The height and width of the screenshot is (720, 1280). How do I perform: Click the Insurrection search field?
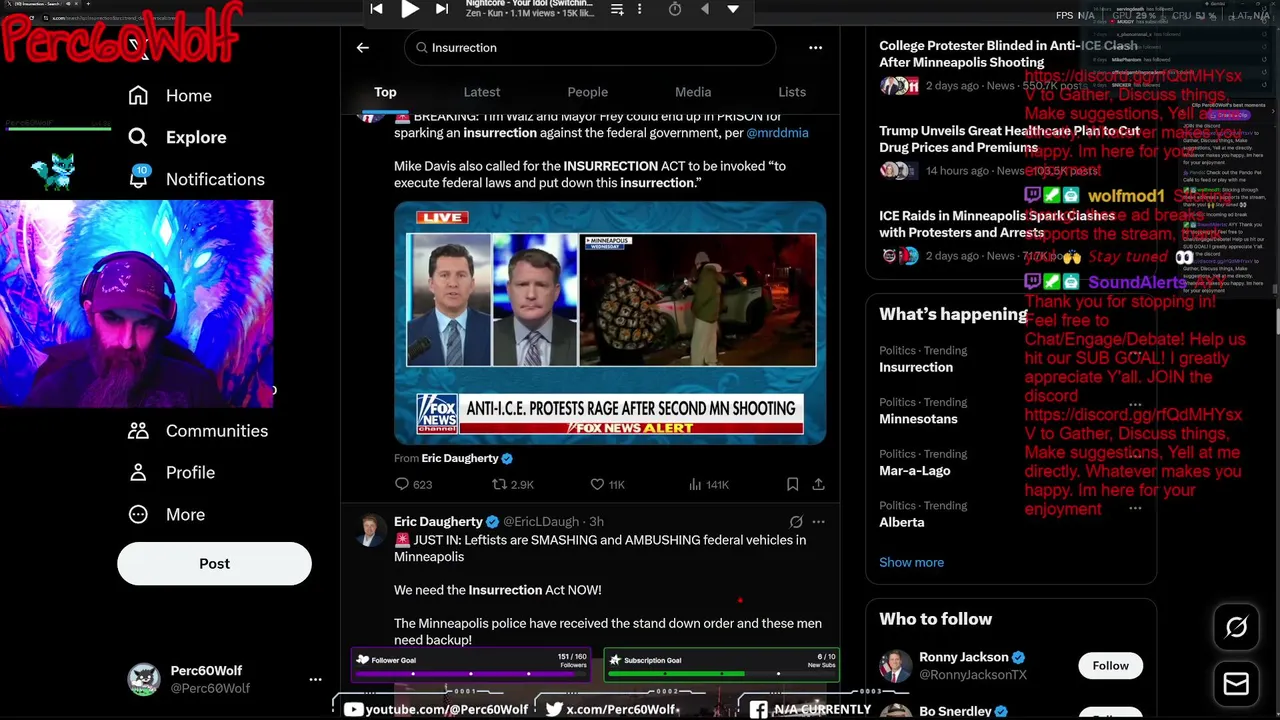[590, 47]
